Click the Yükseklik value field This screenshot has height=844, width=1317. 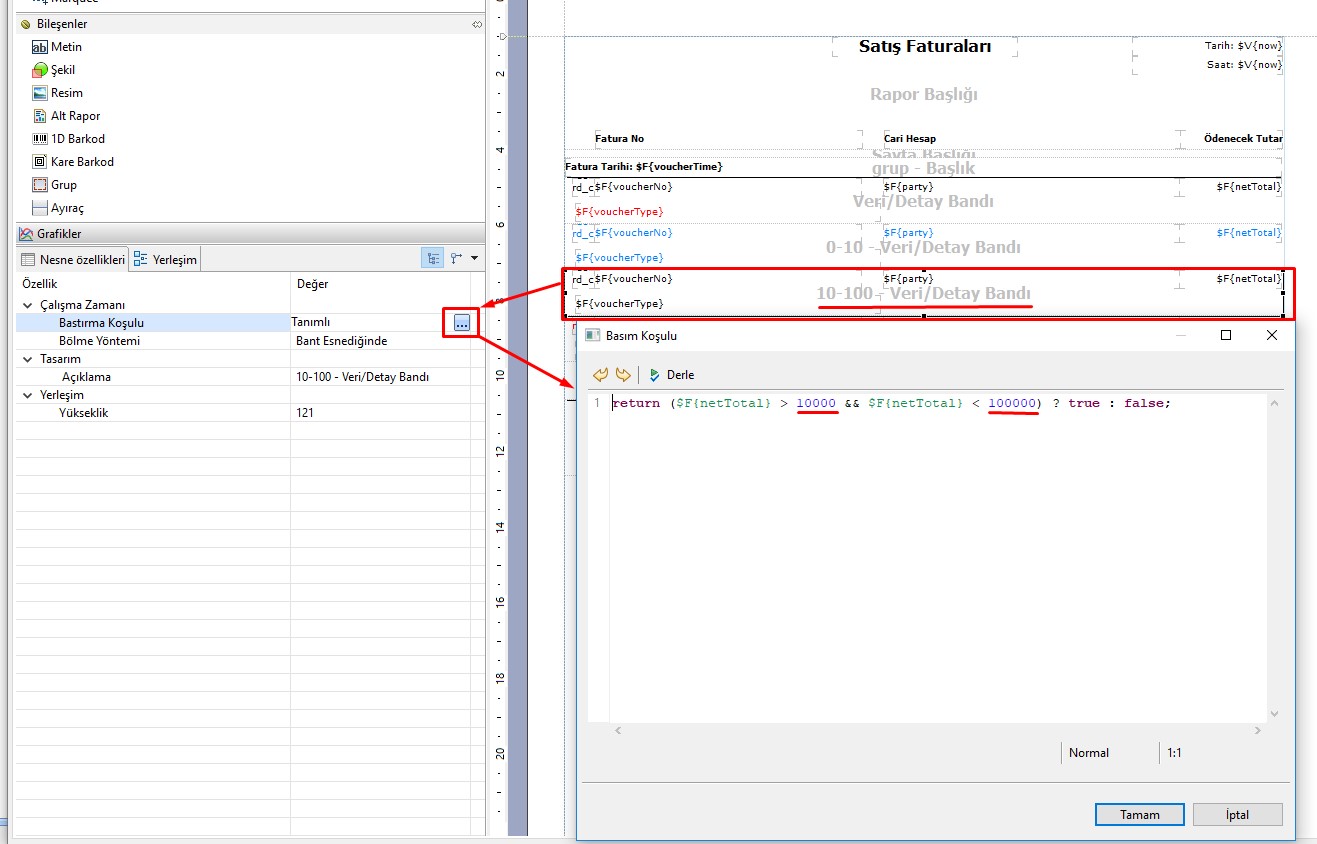[380, 413]
